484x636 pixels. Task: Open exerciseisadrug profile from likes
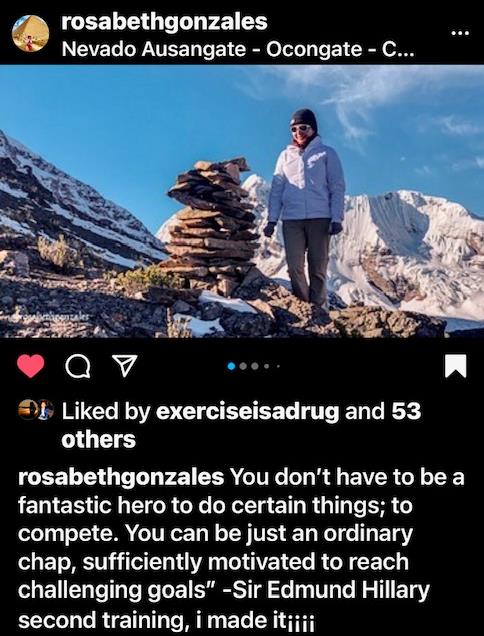coord(247,412)
